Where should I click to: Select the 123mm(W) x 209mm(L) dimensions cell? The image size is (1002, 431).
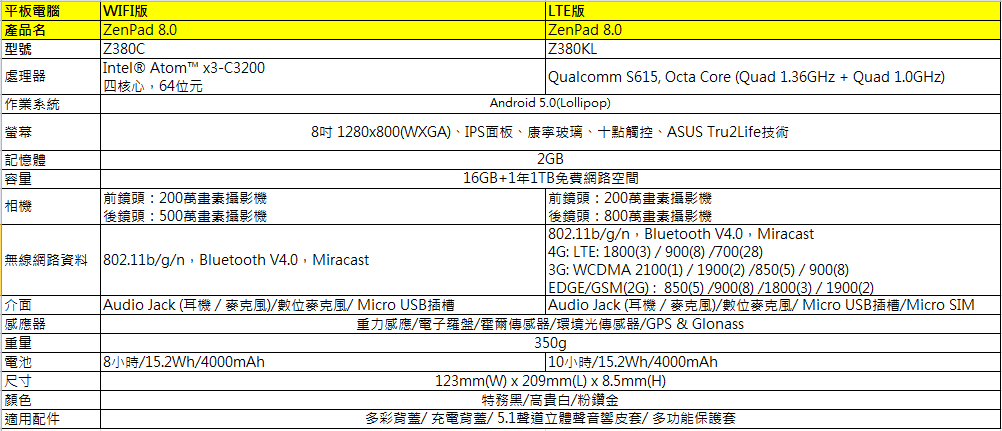click(x=550, y=382)
